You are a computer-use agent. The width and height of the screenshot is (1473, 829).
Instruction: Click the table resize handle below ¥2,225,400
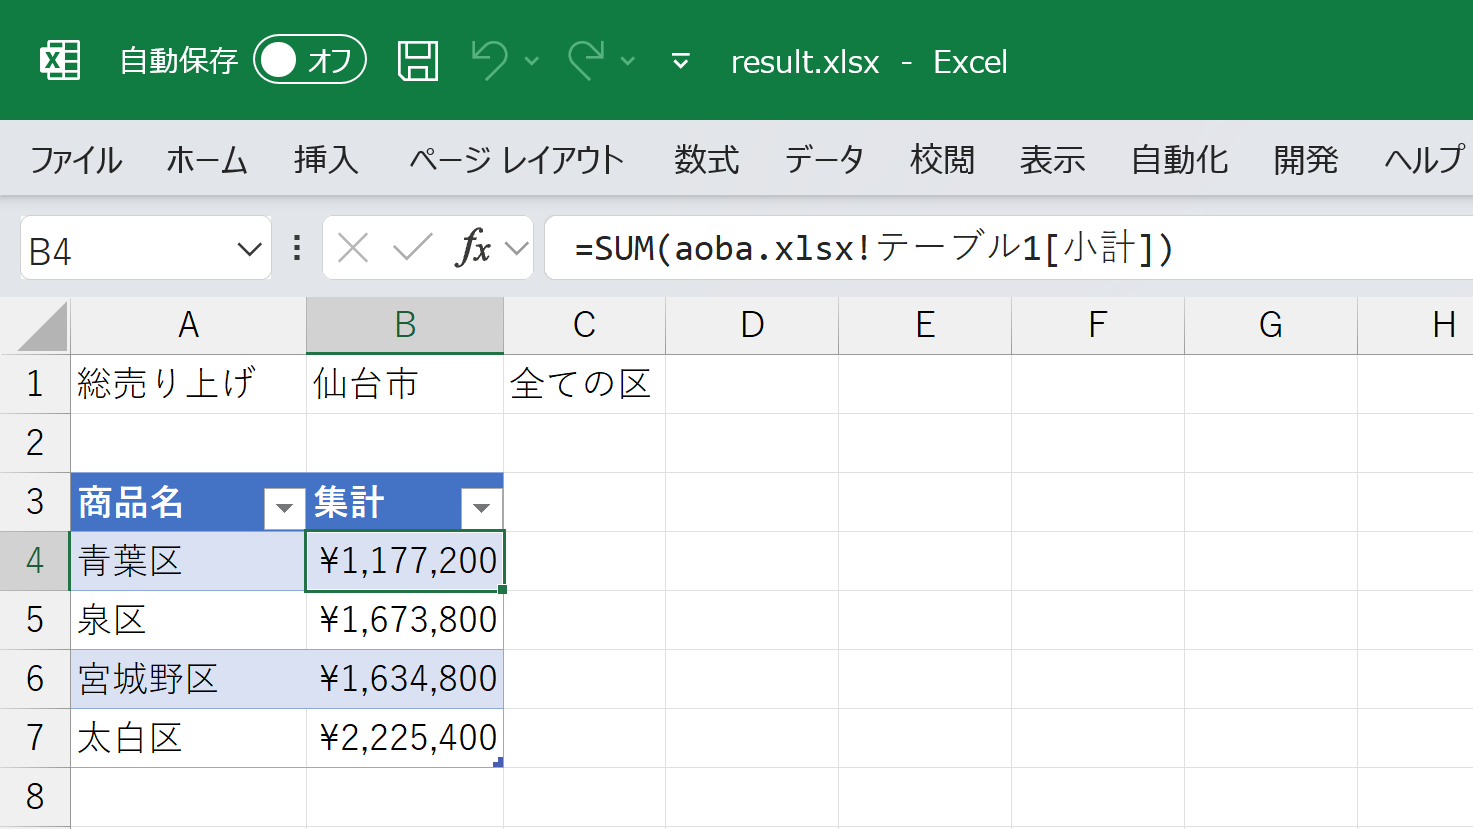(498, 762)
